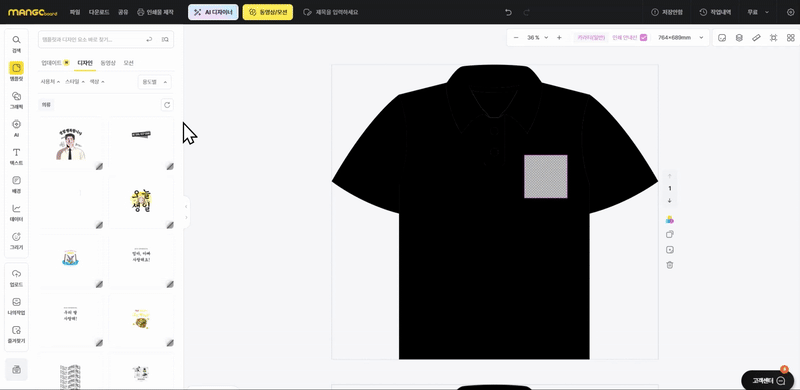This screenshot has height=390, width=800.
Task: Click the colorful page background color icon
Action: click(x=670, y=220)
